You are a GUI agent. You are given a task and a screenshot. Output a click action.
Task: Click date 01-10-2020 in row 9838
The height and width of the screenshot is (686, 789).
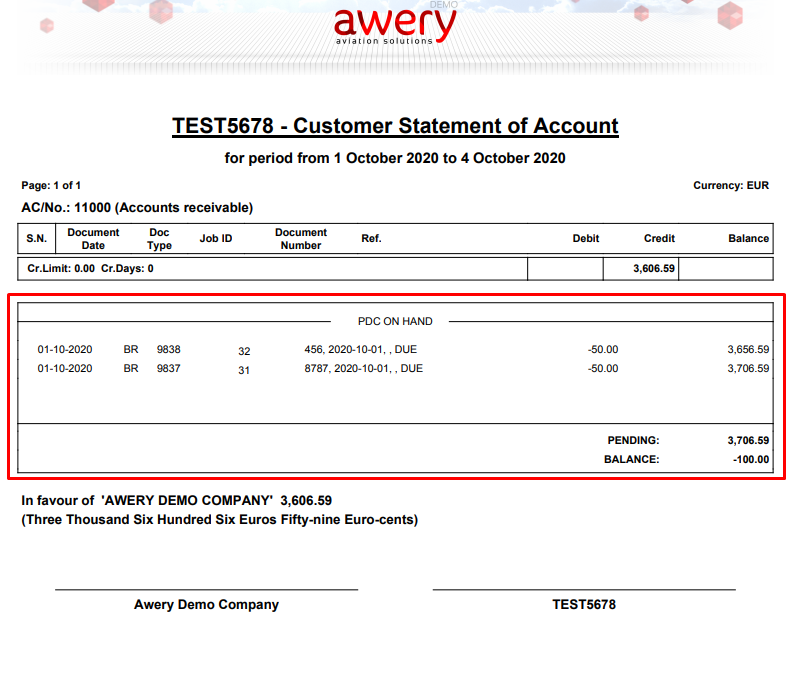pos(65,349)
